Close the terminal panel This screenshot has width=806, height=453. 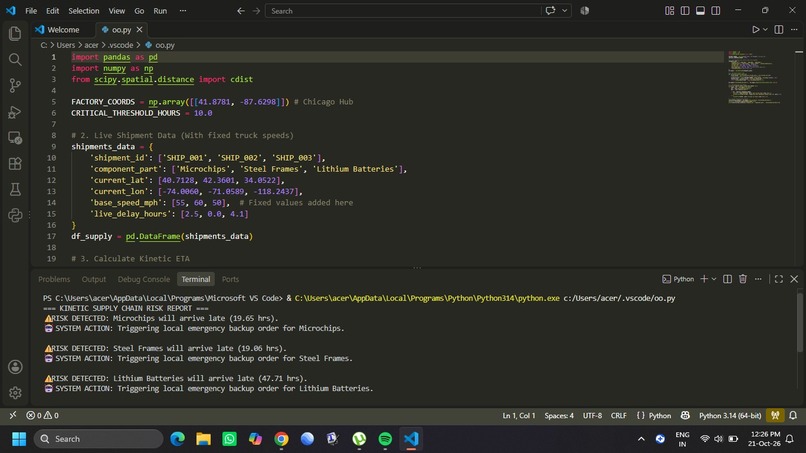pyautogui.click(x=794, y=279)
